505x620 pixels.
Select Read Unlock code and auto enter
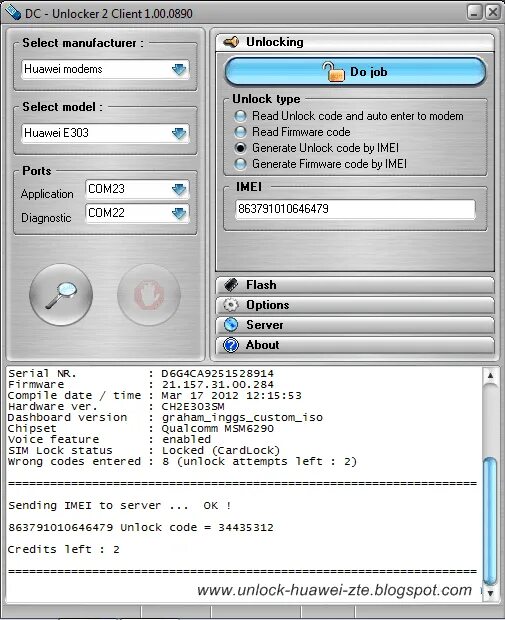click(240, 116)
